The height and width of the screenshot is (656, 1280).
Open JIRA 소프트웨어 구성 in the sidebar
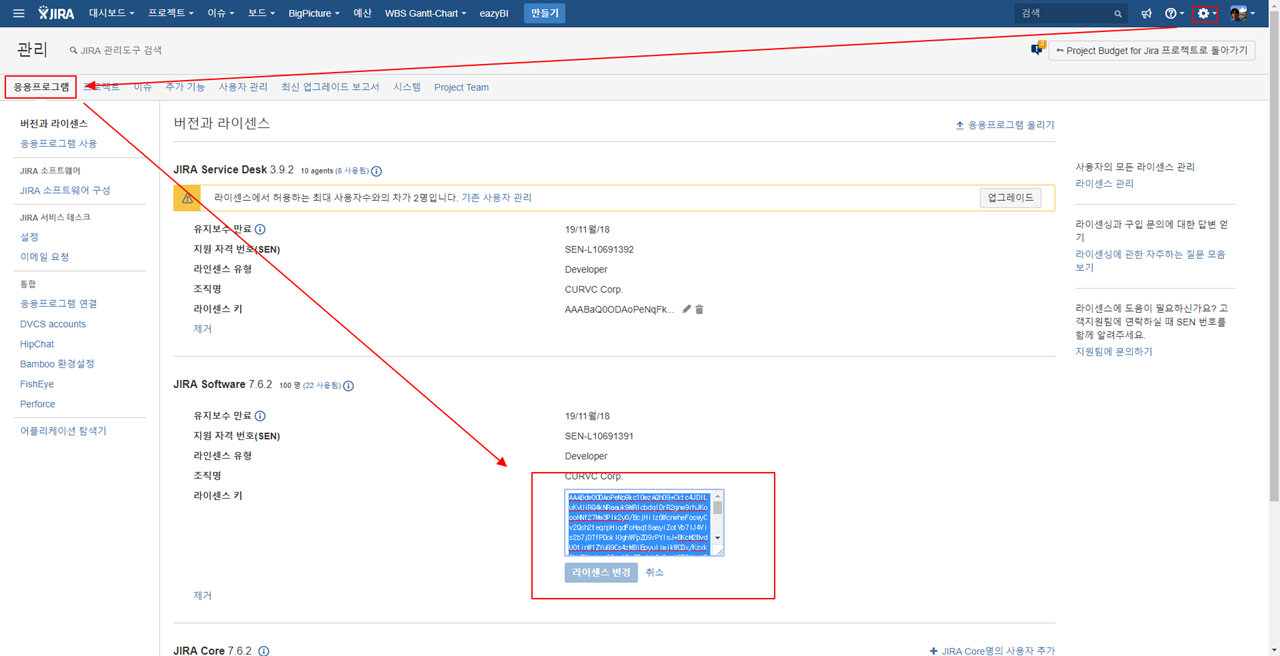tap(65, 190)
